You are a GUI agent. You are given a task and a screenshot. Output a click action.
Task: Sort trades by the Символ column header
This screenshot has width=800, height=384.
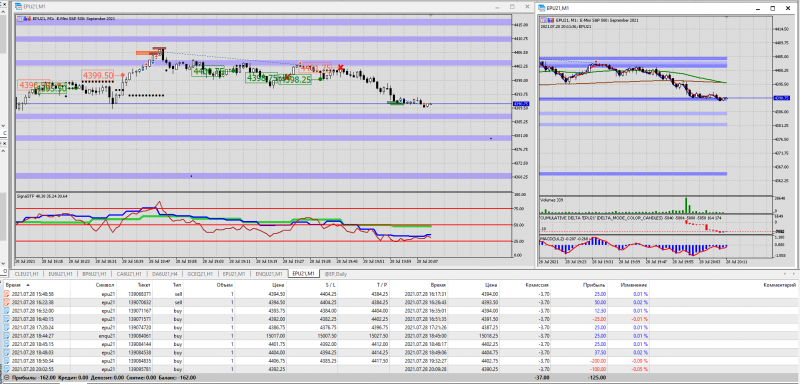(102, 286)
